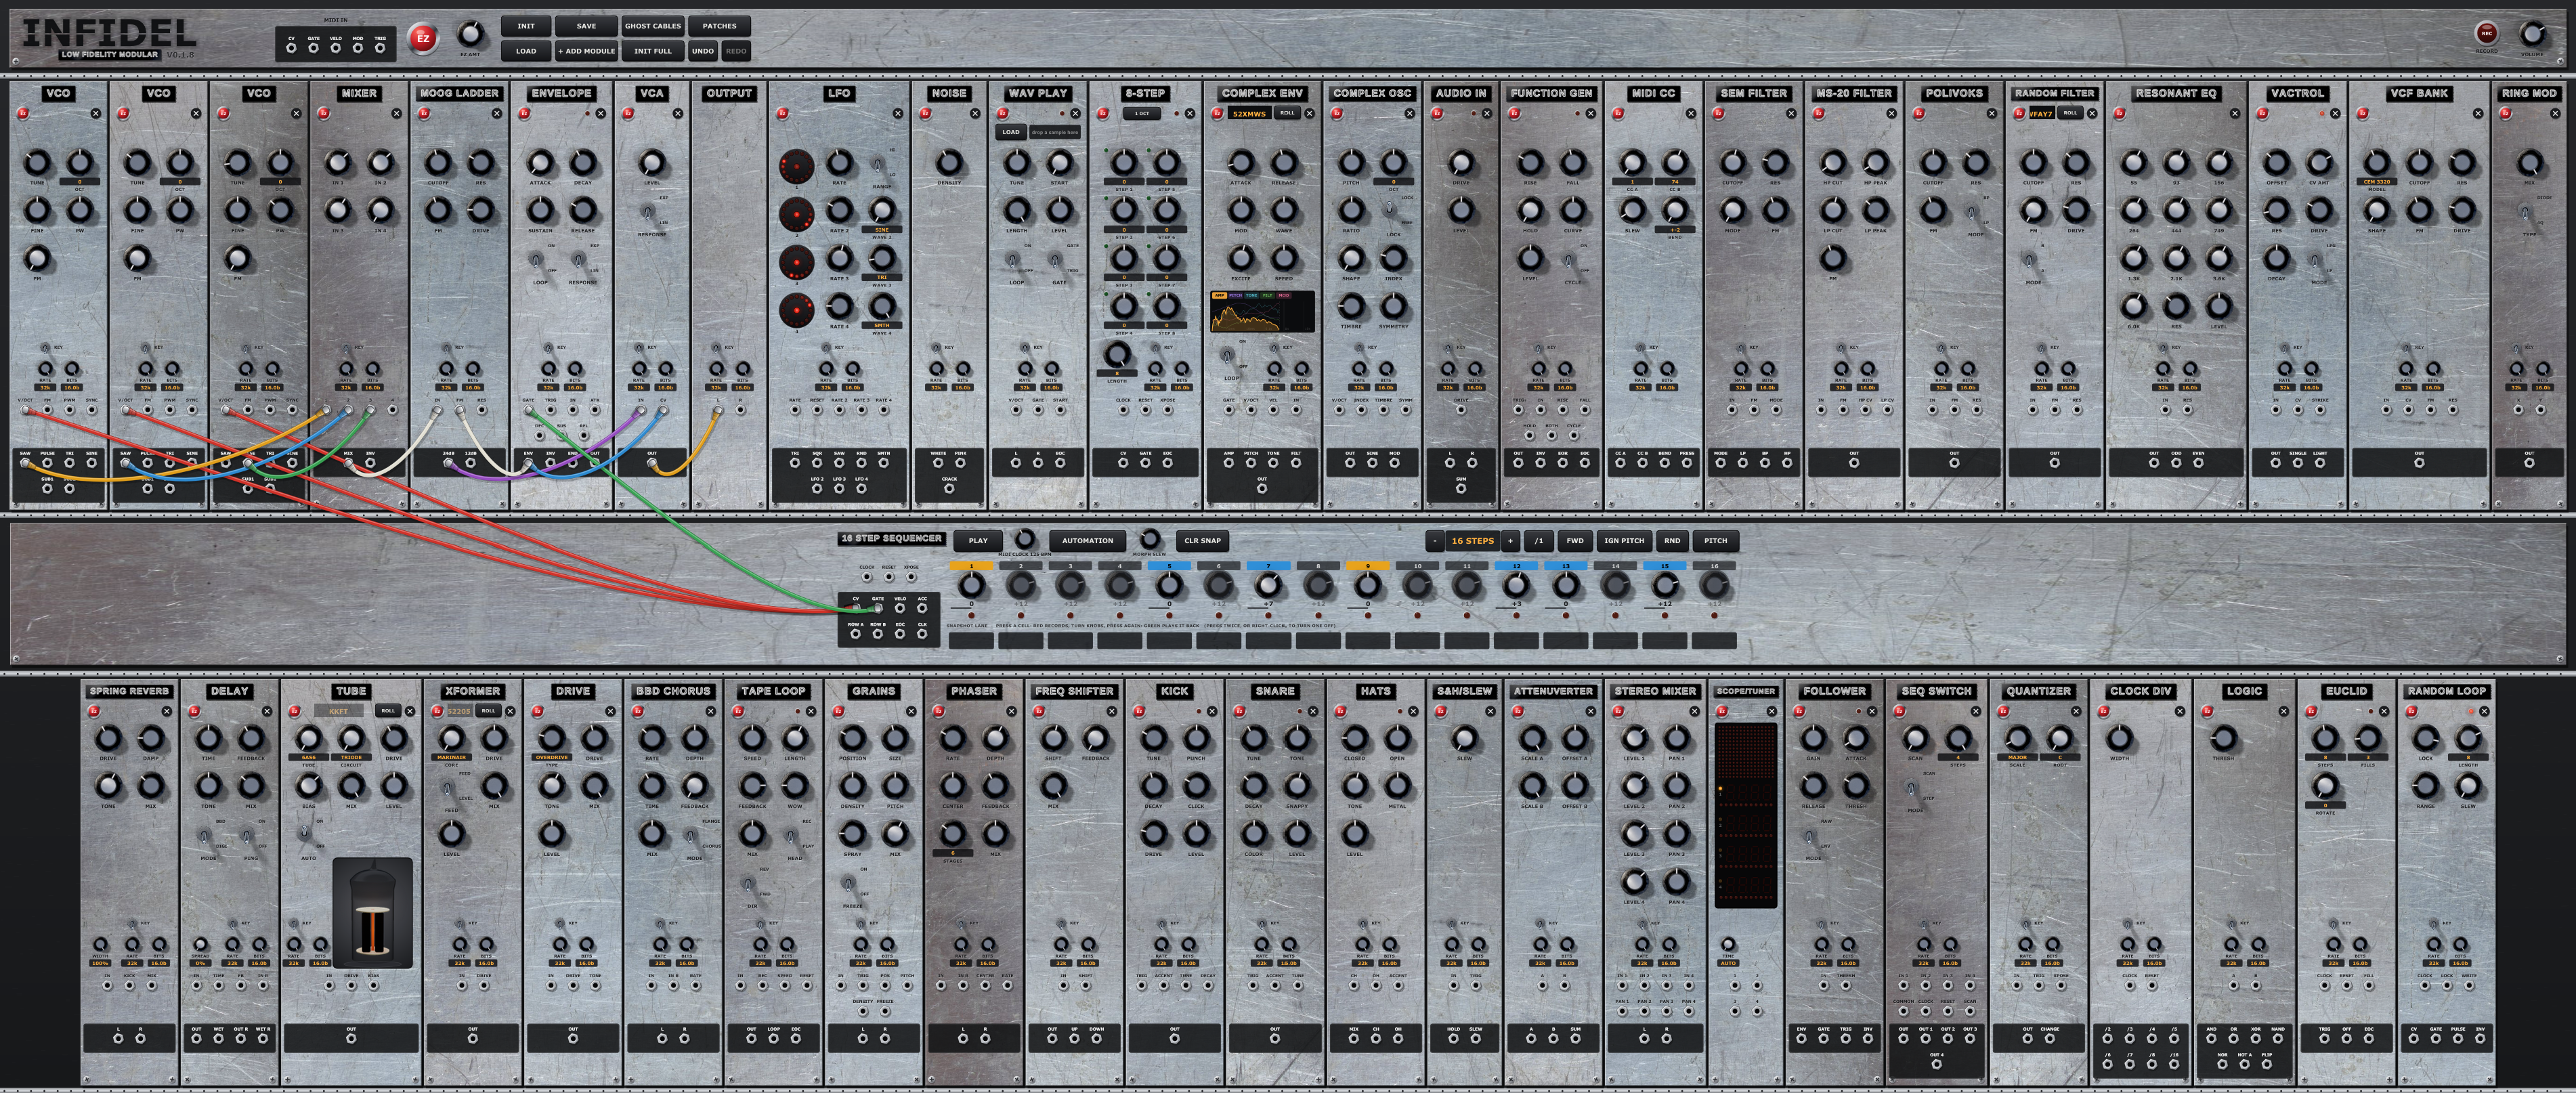Click the EZ icon on ENVELOPE module
The width and height of the screenshot is (2576, 1093).
point(525,113)
